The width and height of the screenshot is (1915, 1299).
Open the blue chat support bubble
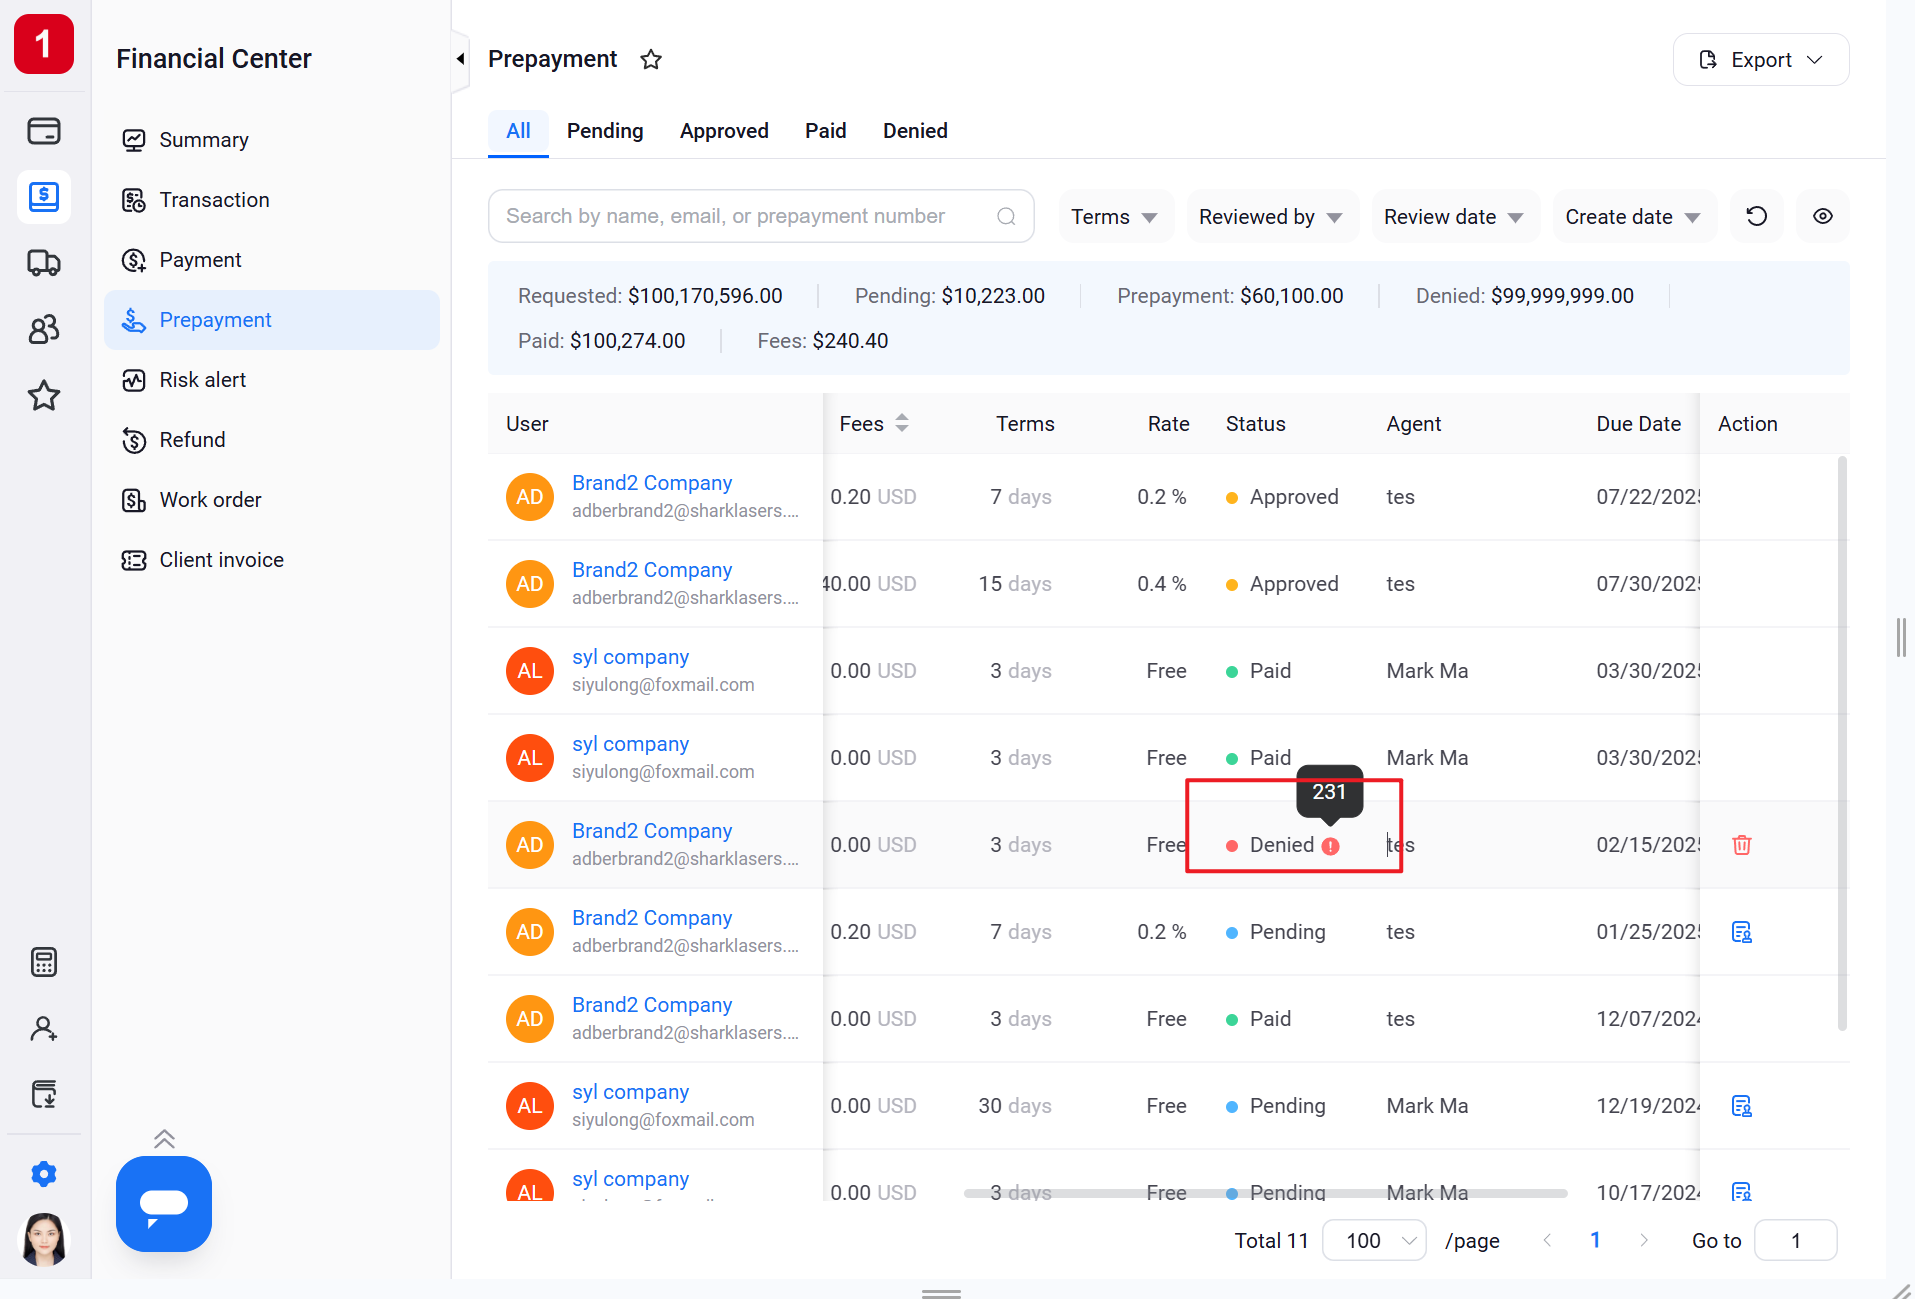164,1203
